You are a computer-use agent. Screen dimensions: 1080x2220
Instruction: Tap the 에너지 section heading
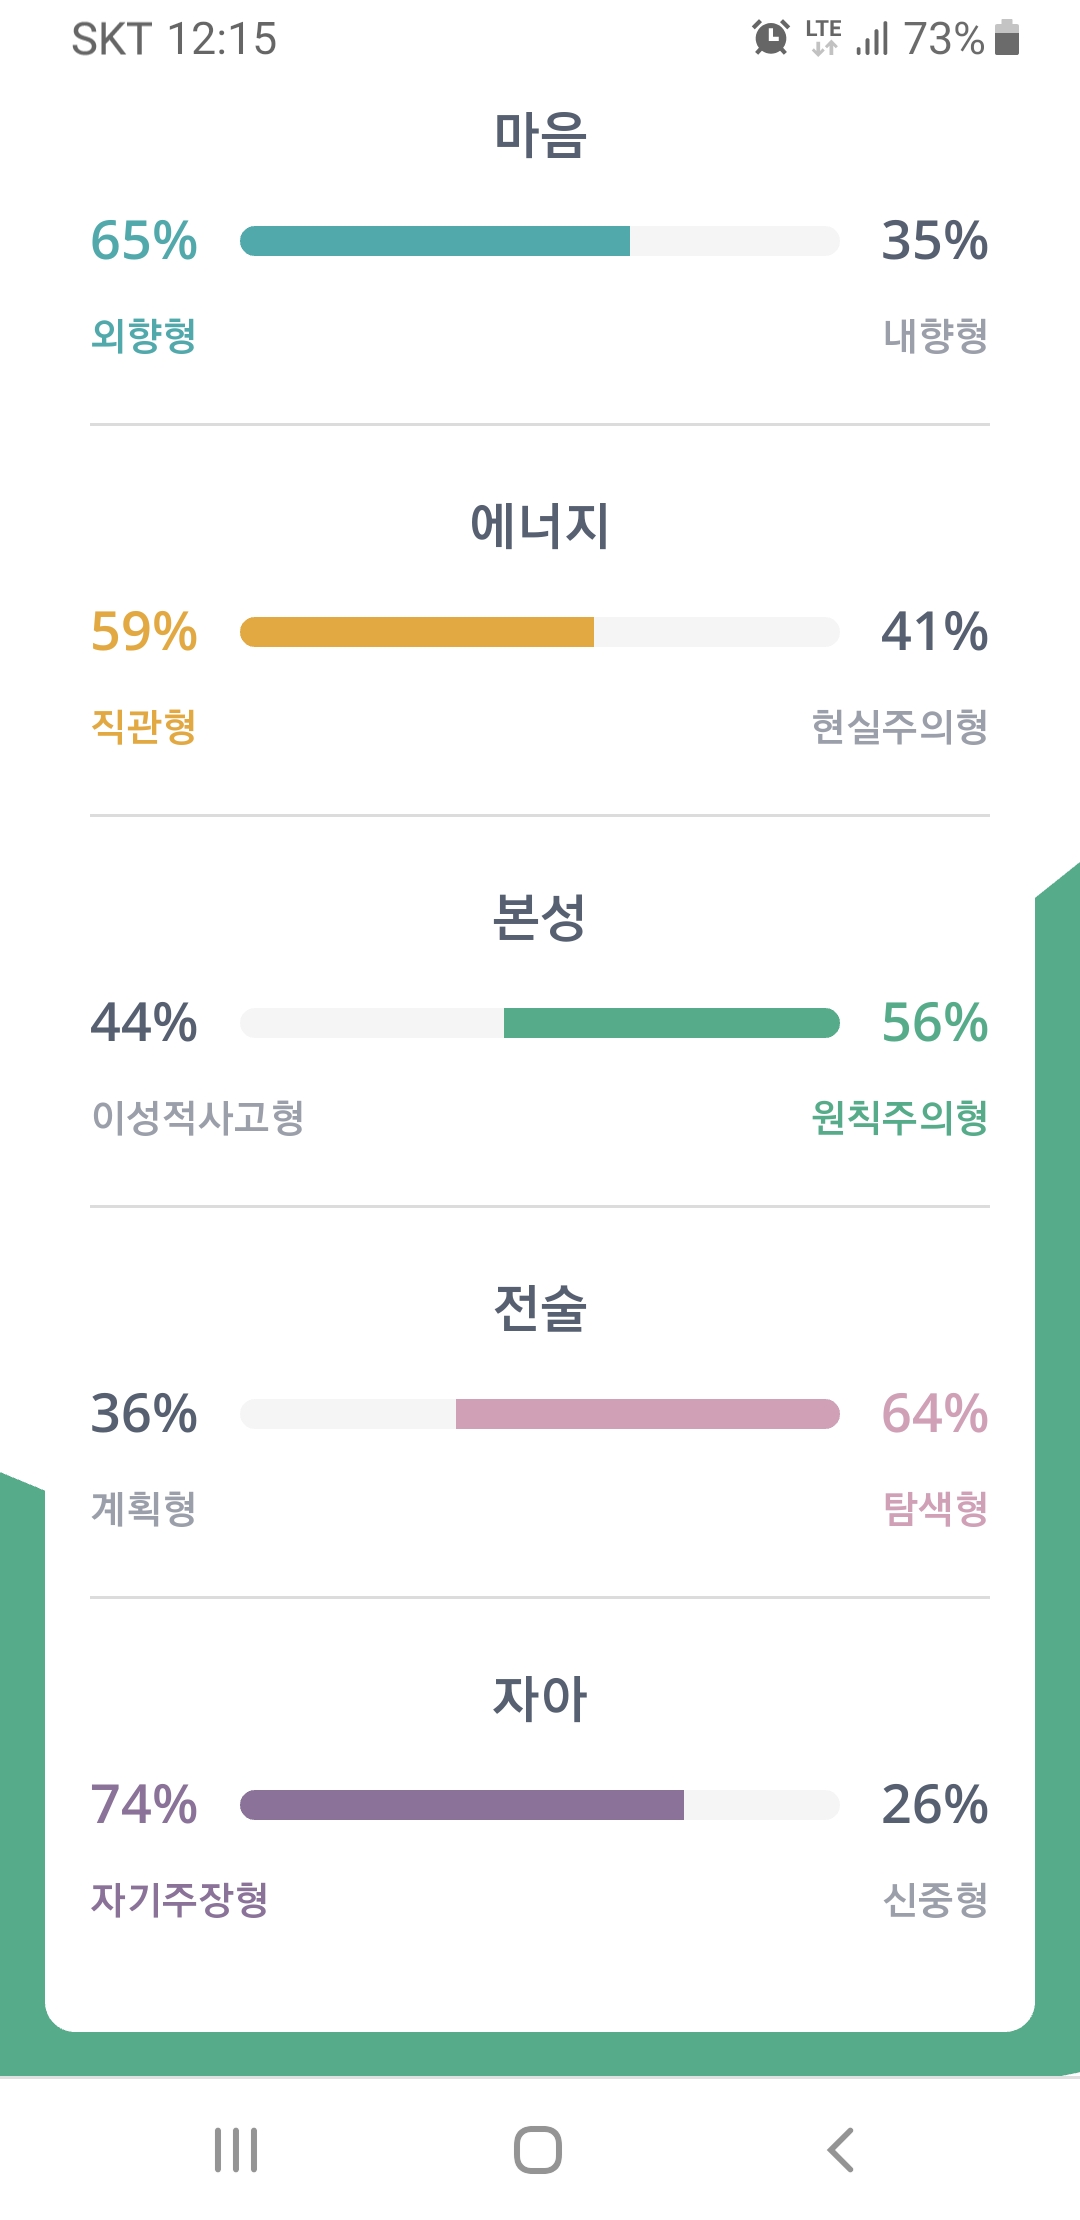coord(540,525)
